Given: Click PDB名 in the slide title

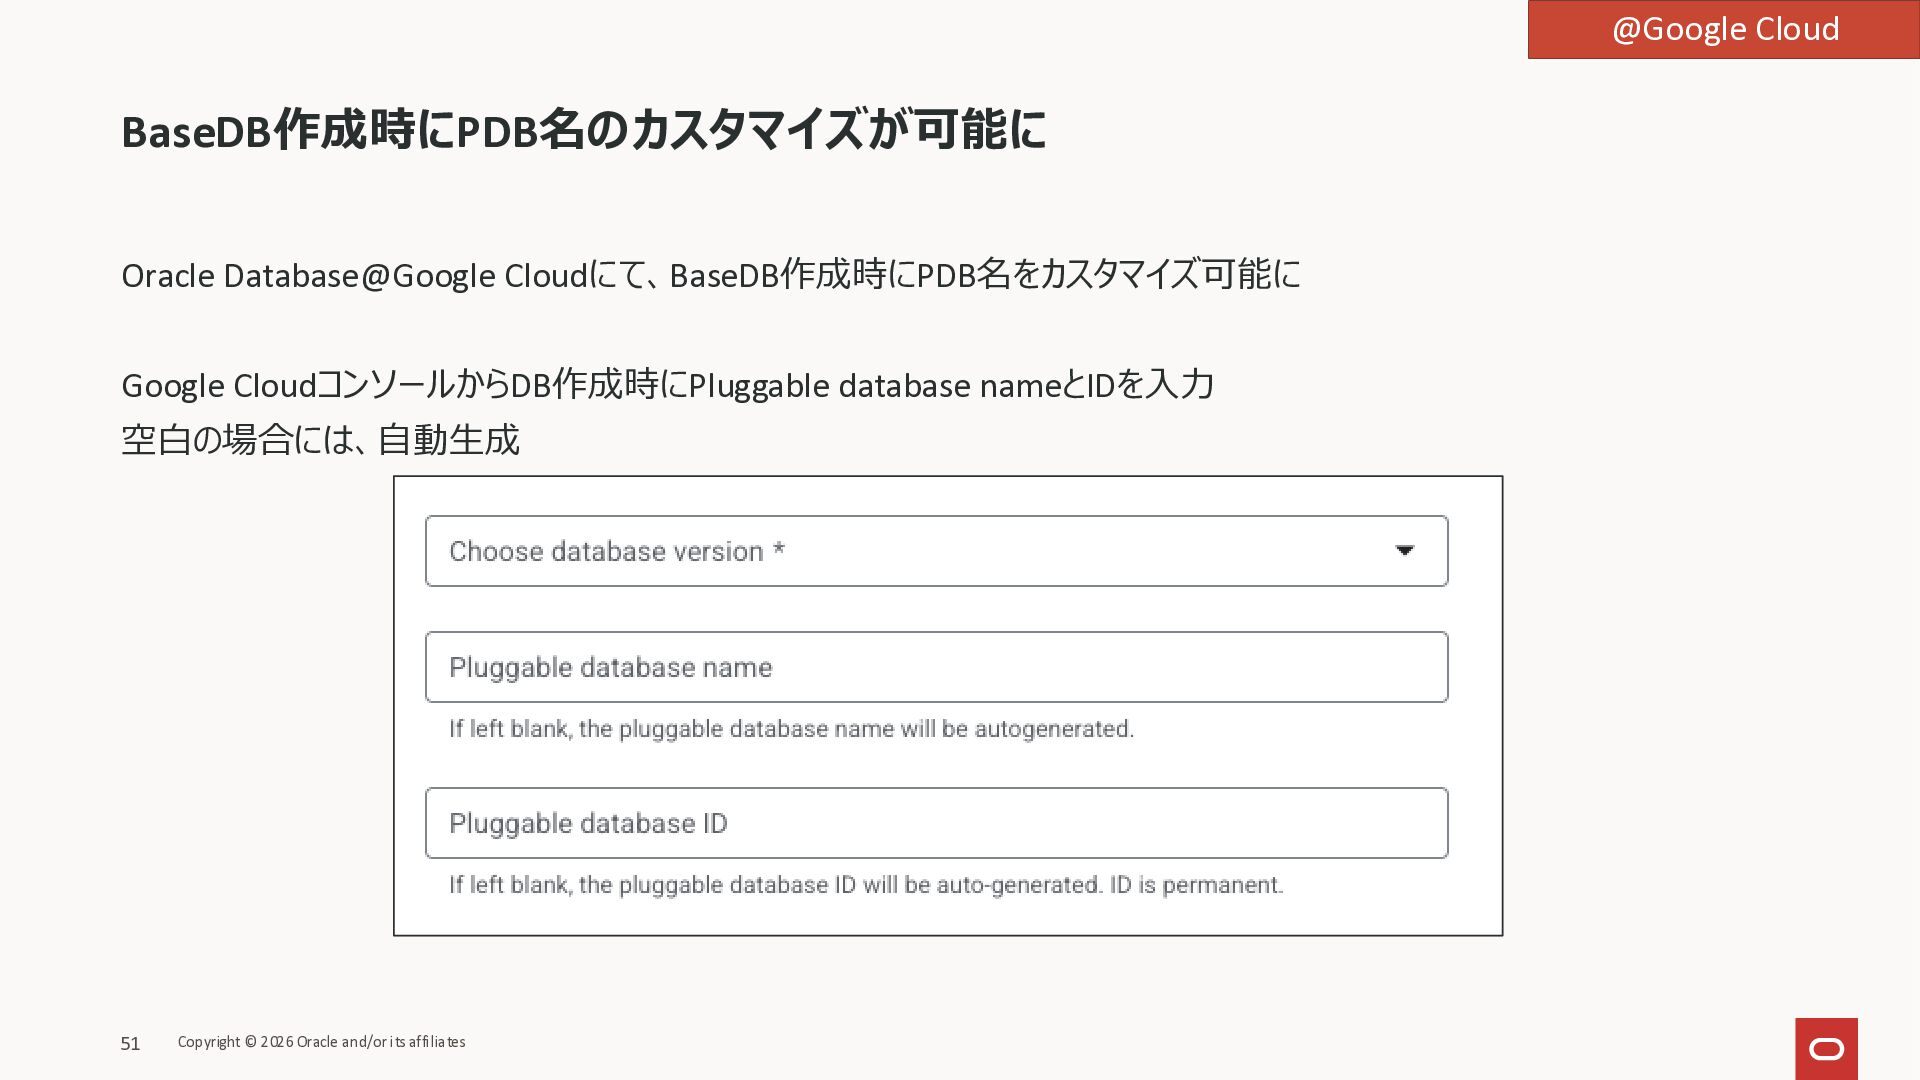Looking at the screenshot, I should coord(520,131).
